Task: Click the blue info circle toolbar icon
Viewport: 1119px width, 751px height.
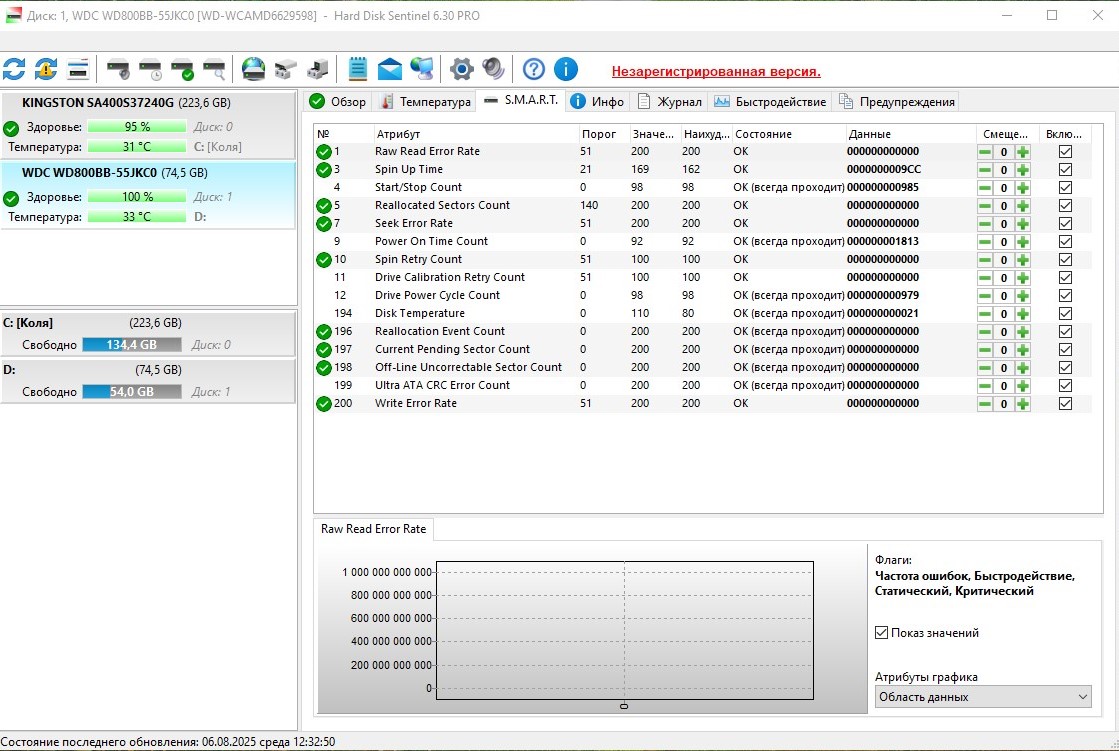Action: pos(566,69)
